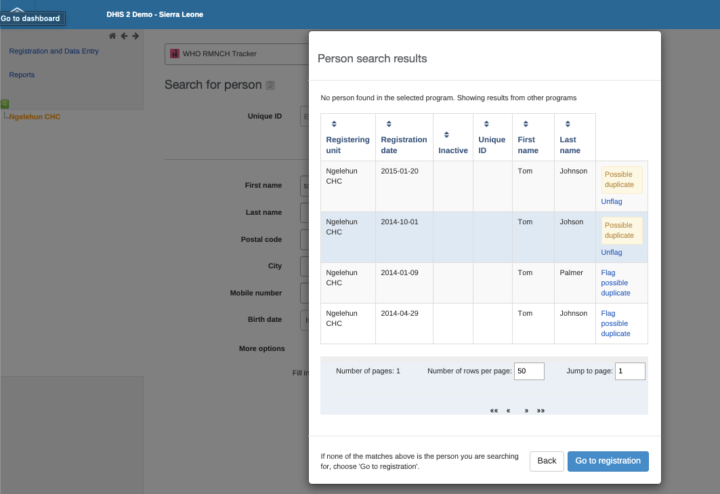Sort by First name column
The width and height of the screenshot is (720, 494).
point(526,124)
